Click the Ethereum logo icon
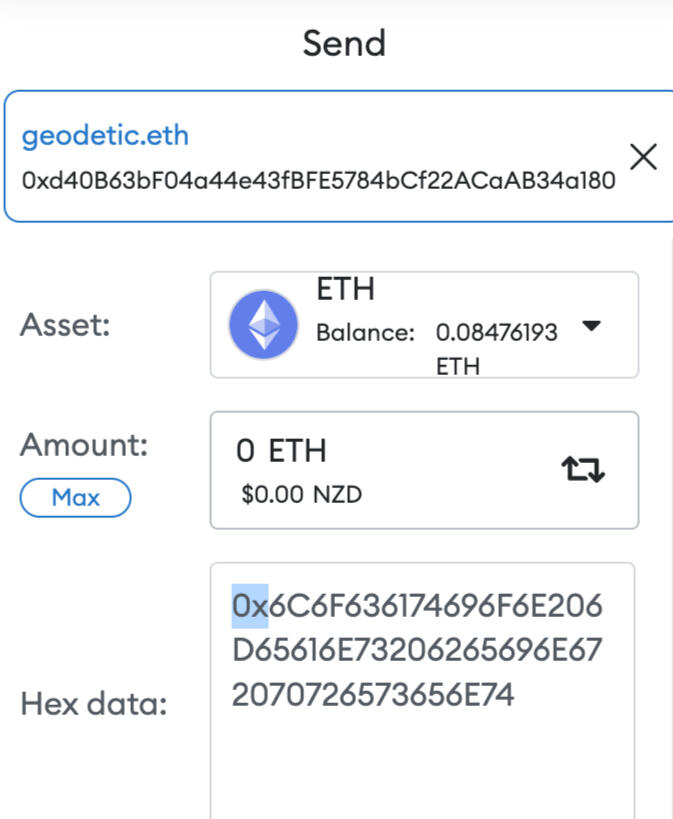This screenshot has width=673, height=819. [x=263, y=325]
